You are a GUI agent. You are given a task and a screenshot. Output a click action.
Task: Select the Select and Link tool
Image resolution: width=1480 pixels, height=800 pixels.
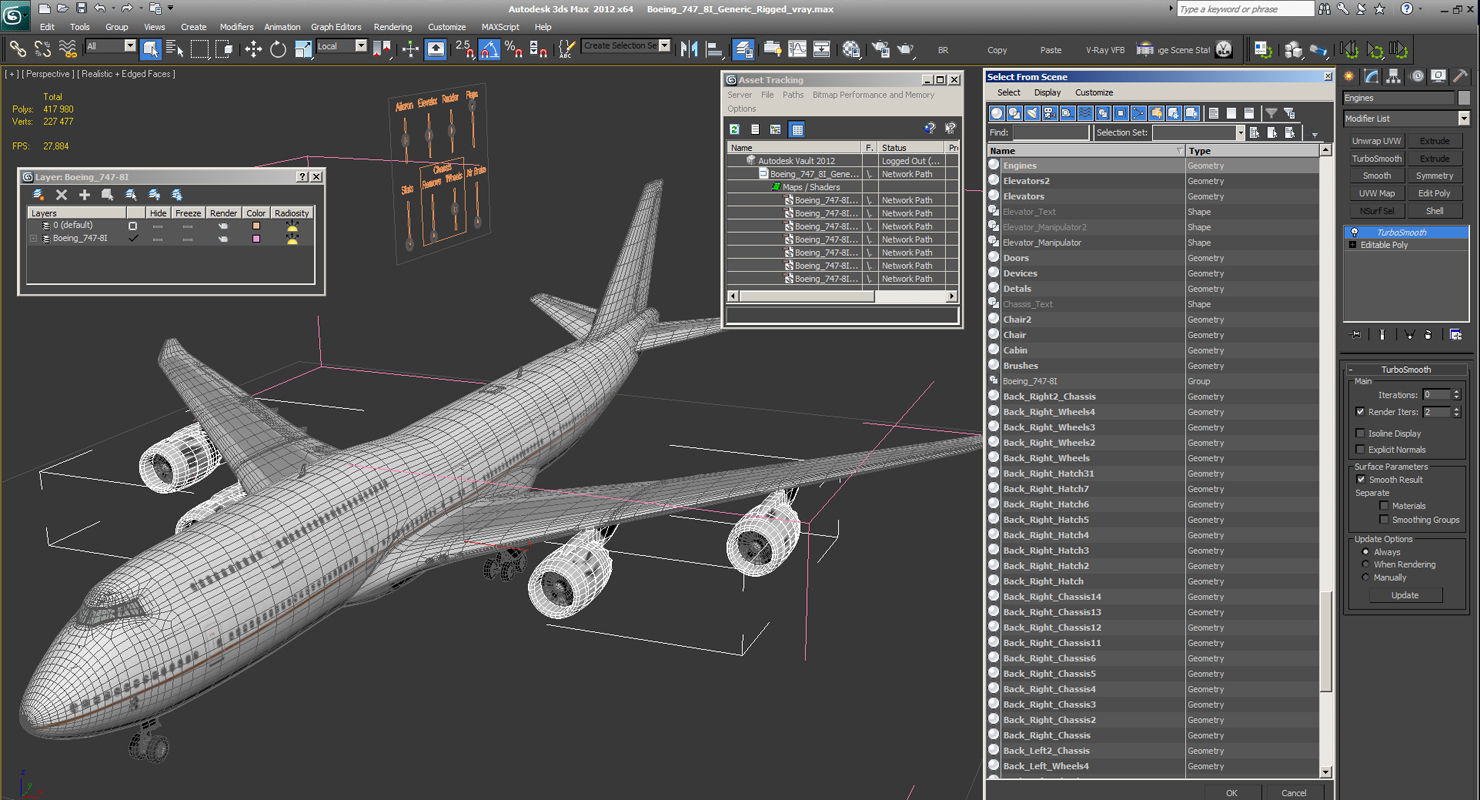[x=18, y=48]
